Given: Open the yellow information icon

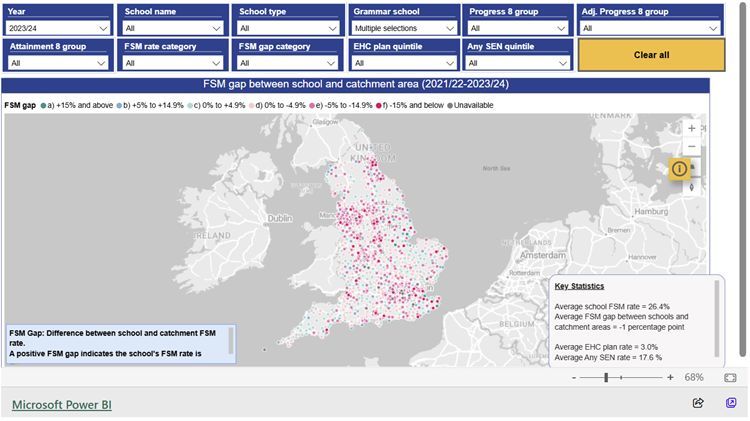Looking at the screenshot, I should (679, 169).
